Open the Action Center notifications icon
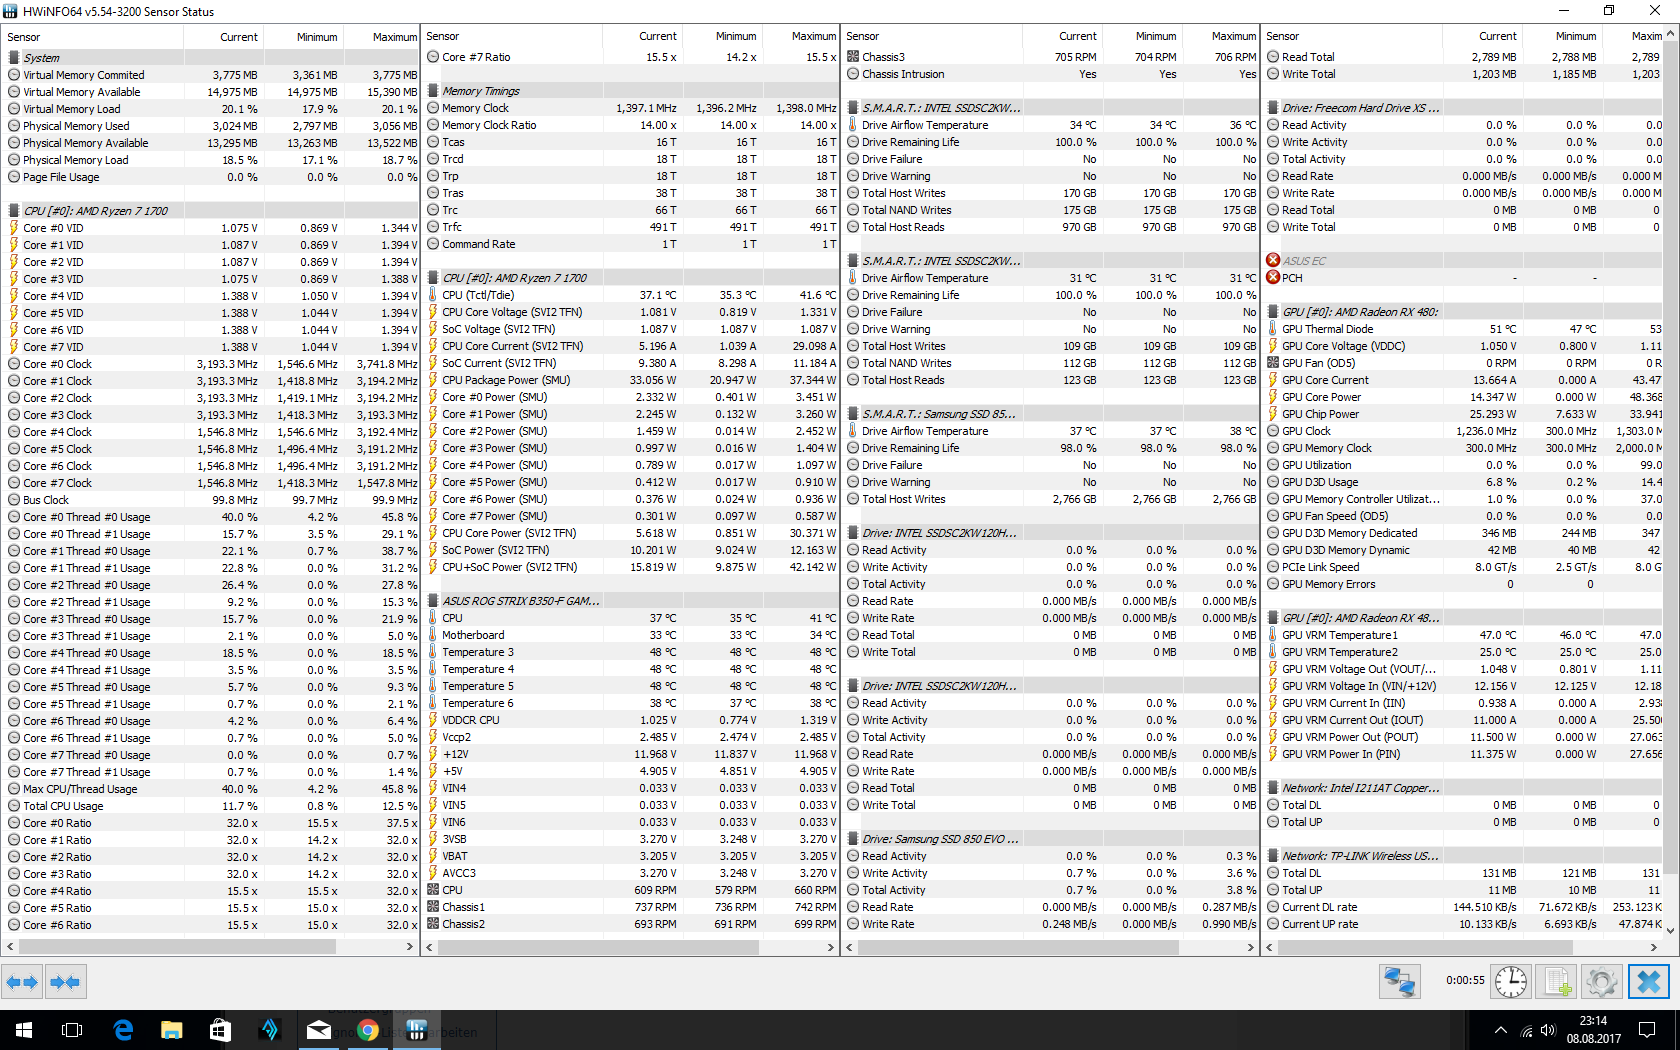 tap(1647, 1030)
